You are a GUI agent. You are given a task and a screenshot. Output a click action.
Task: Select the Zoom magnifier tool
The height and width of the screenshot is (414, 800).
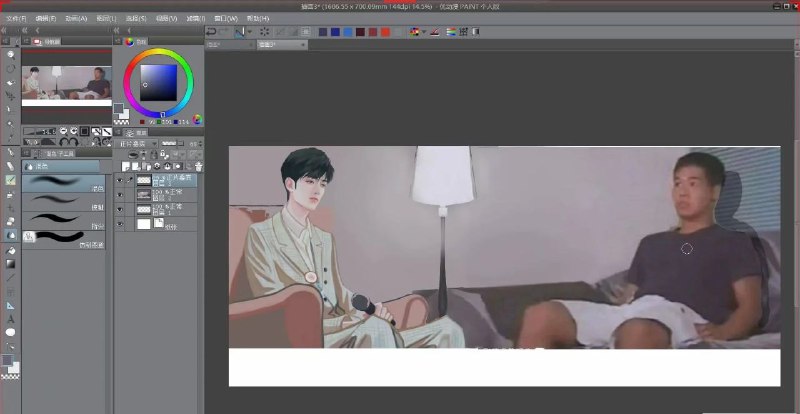pyautogui.click(x=10, y=53)
